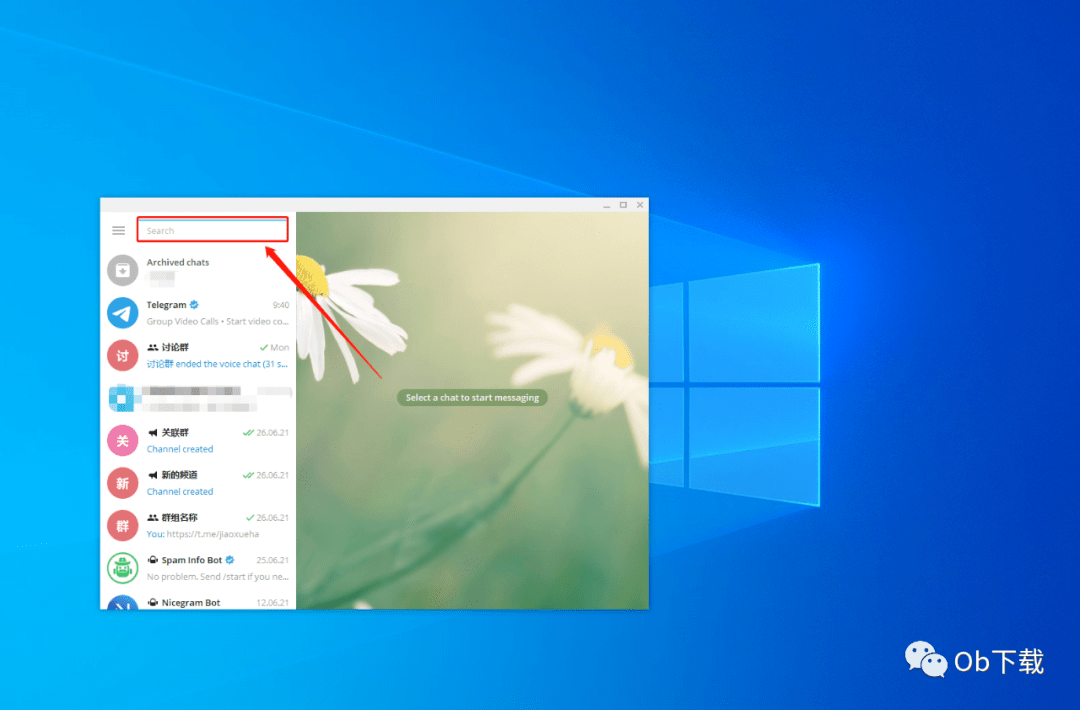Click Spam Info Bot verified badge

pyautogui.click(x=230, y=560)
